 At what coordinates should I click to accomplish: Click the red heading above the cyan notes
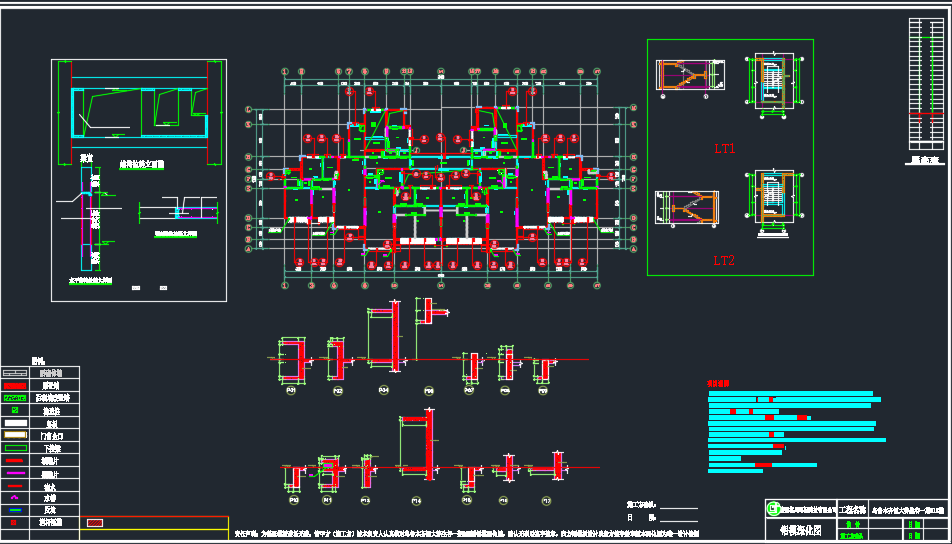click(718, 384)
